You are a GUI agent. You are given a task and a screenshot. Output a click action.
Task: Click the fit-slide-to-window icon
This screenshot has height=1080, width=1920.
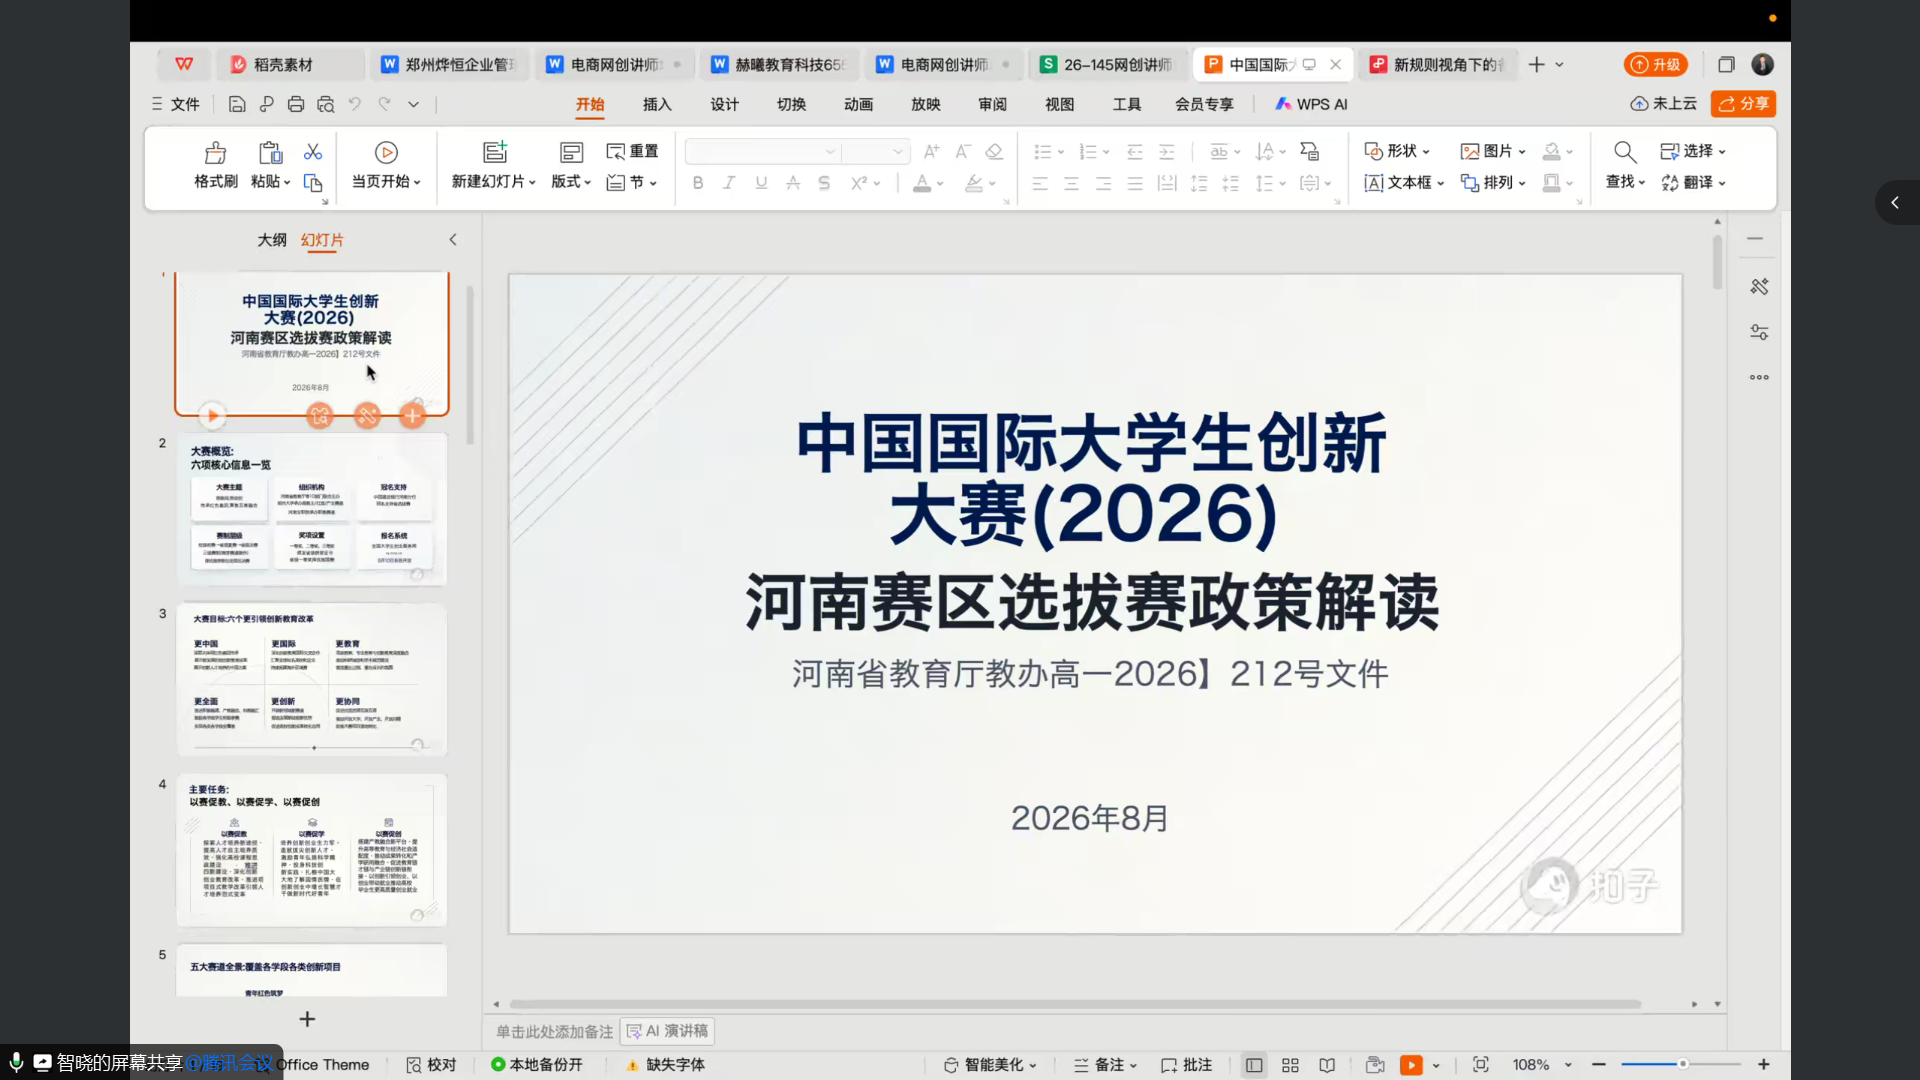[x=1481, y=1066]
